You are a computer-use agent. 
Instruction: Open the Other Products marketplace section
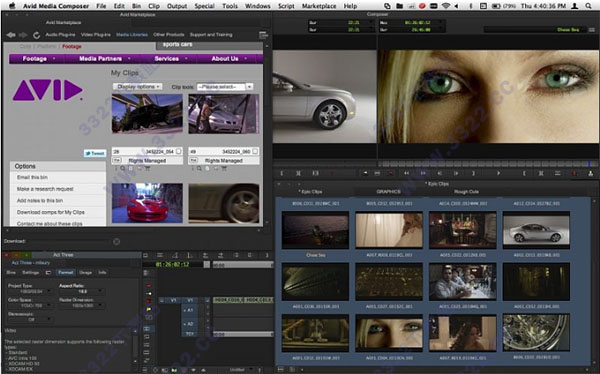[x=169, y=34]
